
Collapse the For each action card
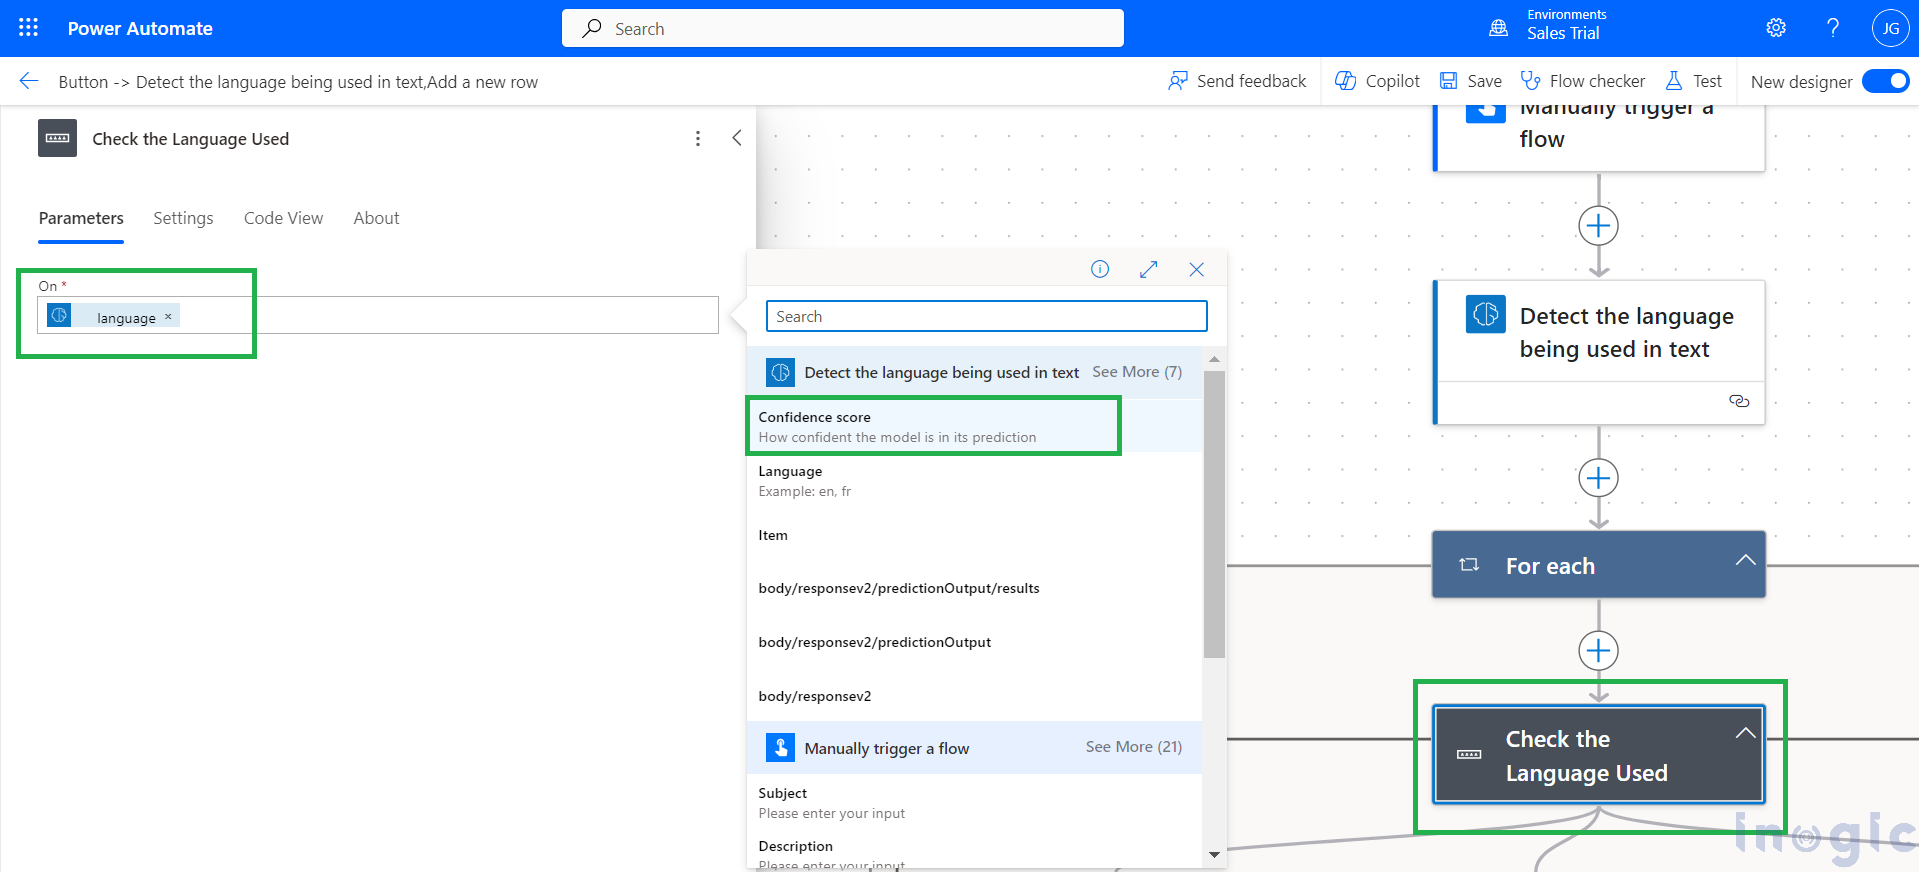pyautogui.click(x=1745, y=561)
